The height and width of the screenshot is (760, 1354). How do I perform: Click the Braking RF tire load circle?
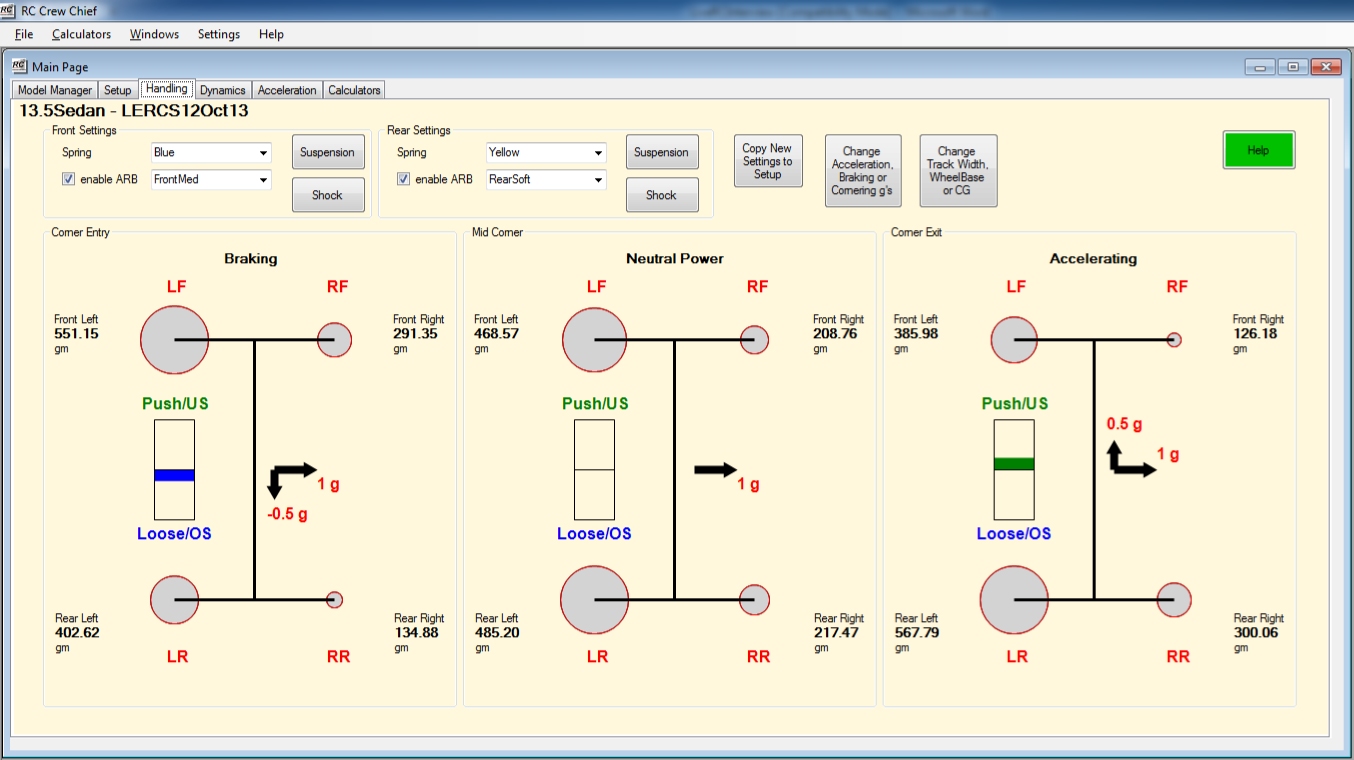pyautogui.click(x=335, y=340)
